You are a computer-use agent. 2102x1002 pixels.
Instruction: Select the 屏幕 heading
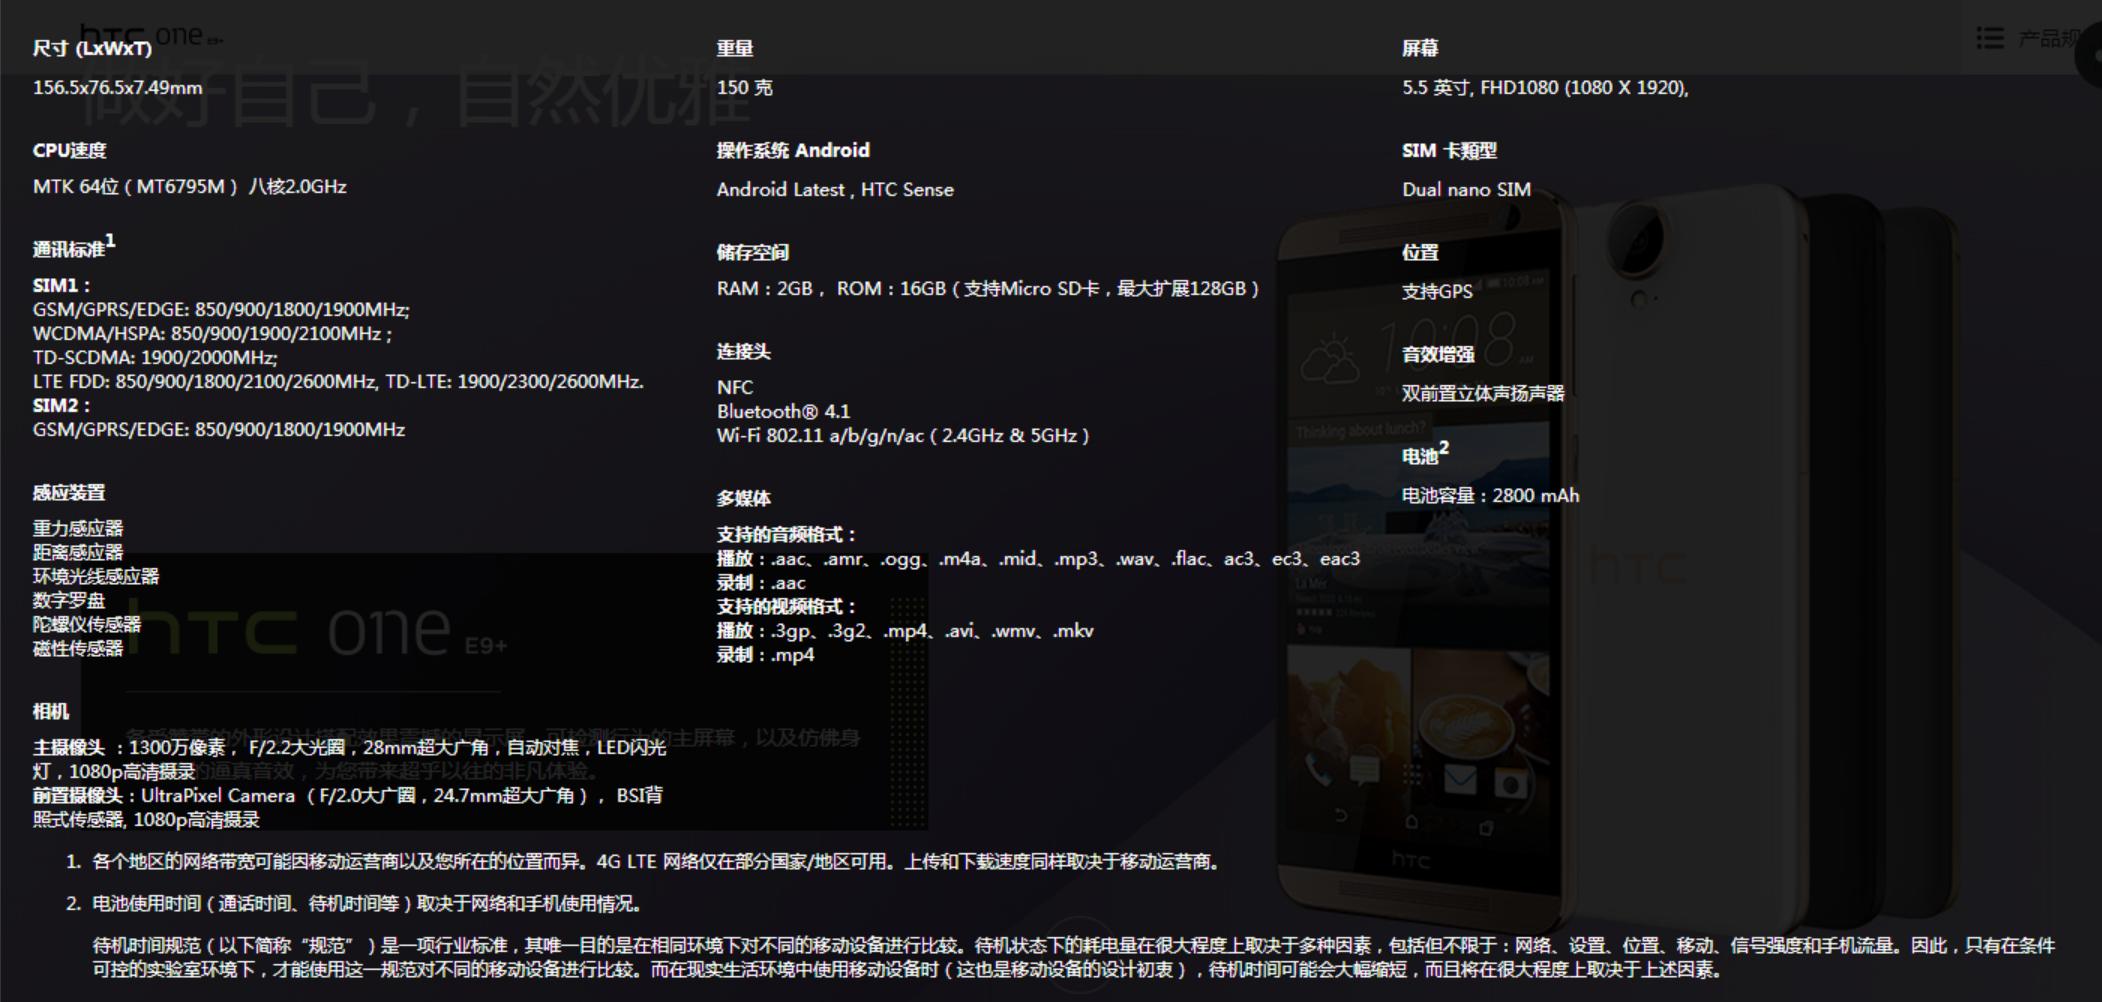pyautogui.click(x=1420, y=48)
